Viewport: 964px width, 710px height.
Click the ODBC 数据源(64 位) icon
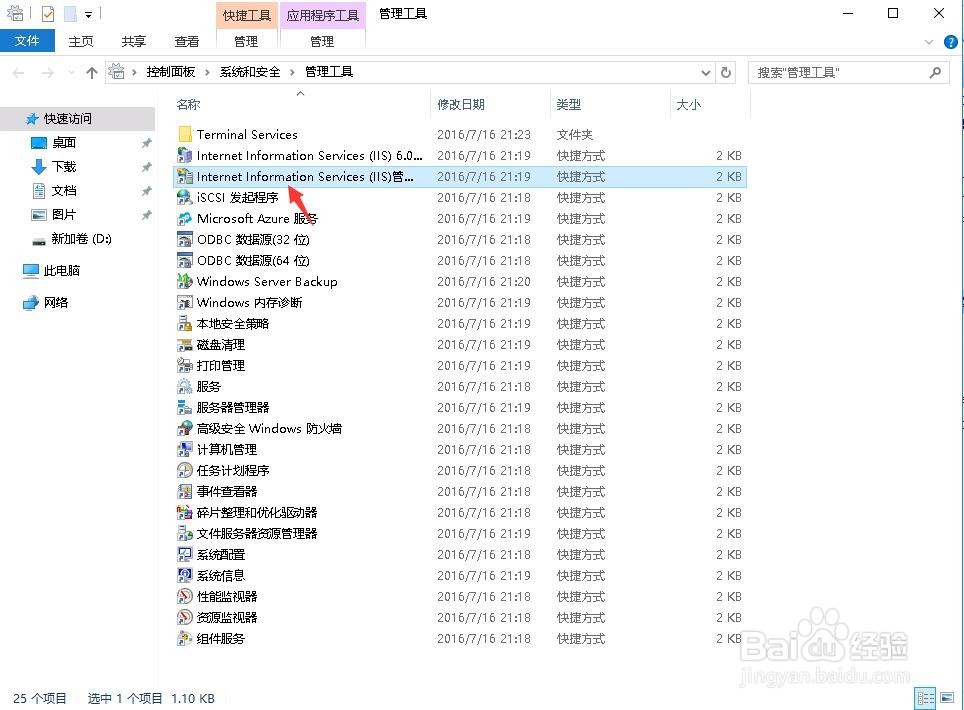185,260
